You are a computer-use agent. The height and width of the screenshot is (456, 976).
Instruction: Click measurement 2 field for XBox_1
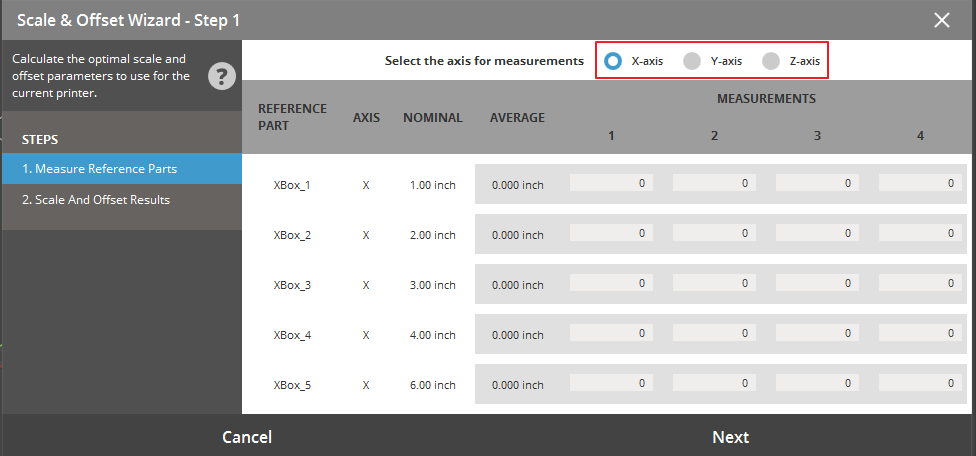point(714,183)
